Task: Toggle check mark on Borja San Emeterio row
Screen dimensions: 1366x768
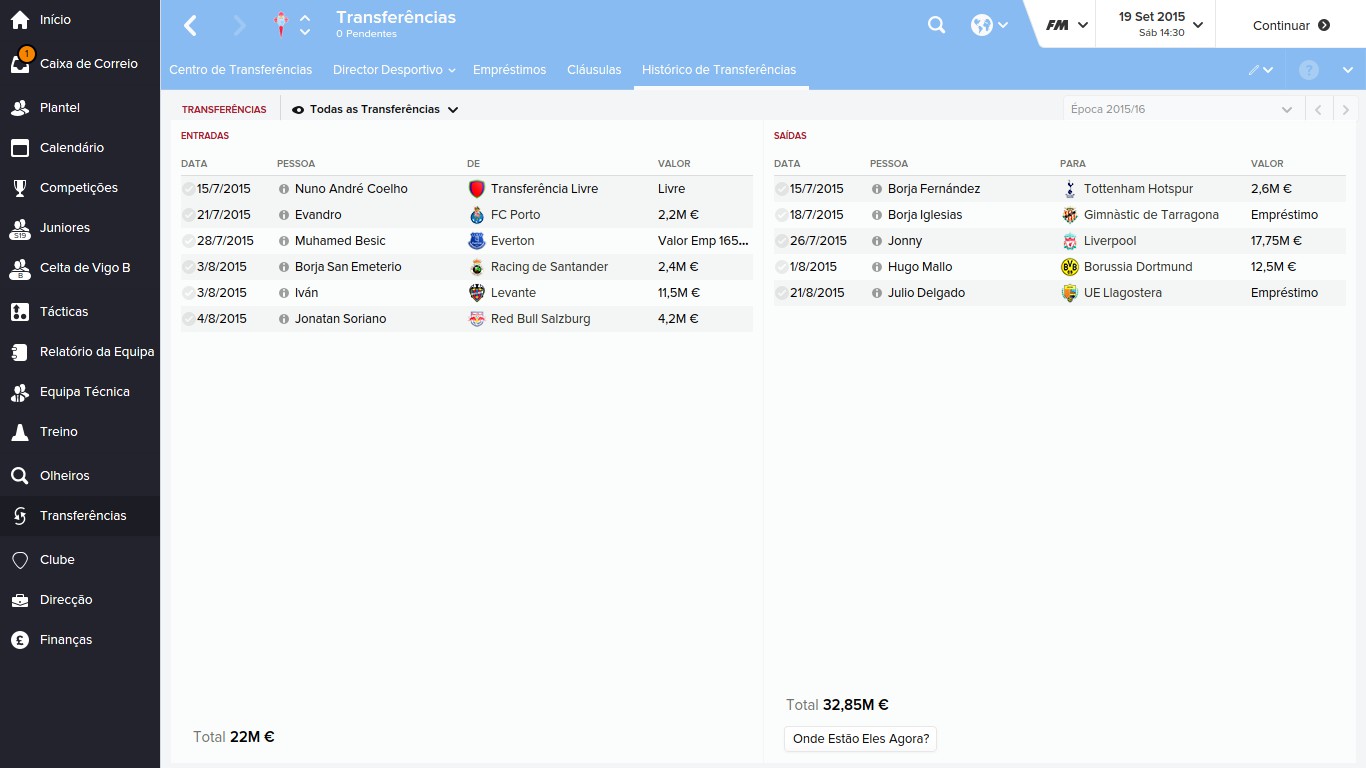Action: (x=188, y=267)
